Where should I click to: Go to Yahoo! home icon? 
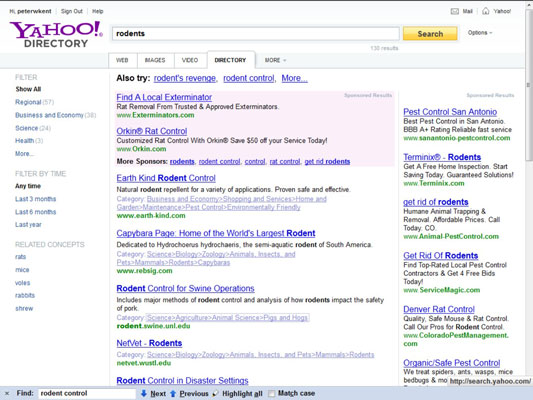pyautogui.click(x=486, y=11)
